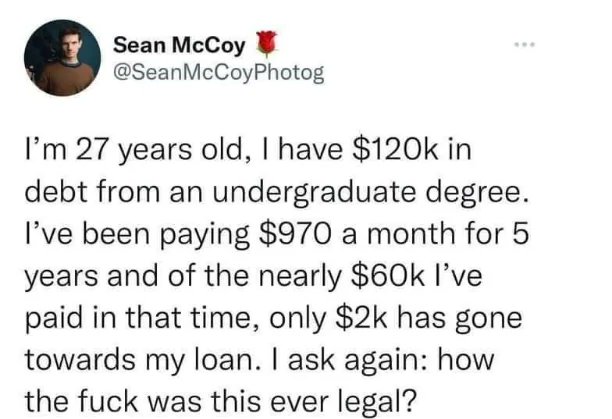Open the @SeanMcCoyPhotog handle link

[x=217, y=73]
